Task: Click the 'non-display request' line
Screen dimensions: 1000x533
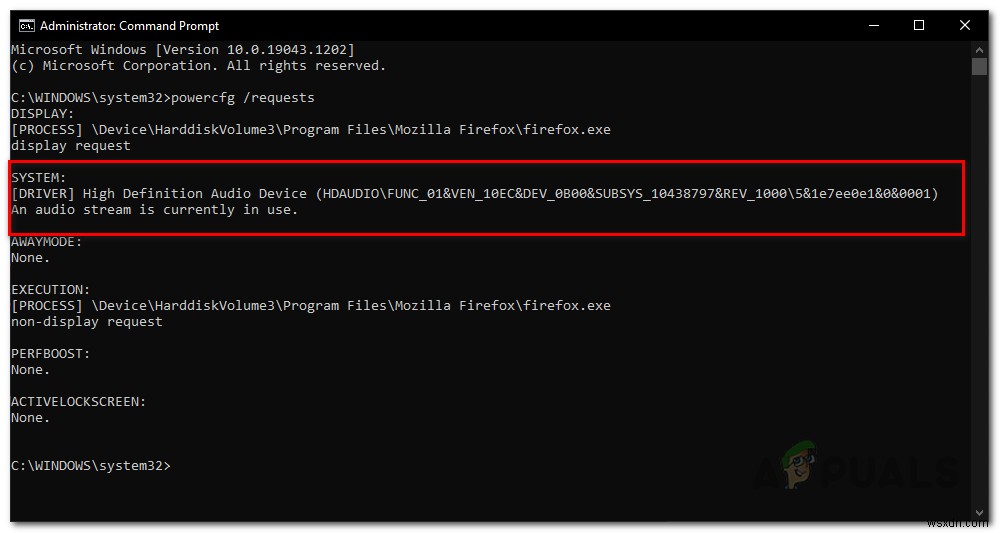Action: pos(86,322)
